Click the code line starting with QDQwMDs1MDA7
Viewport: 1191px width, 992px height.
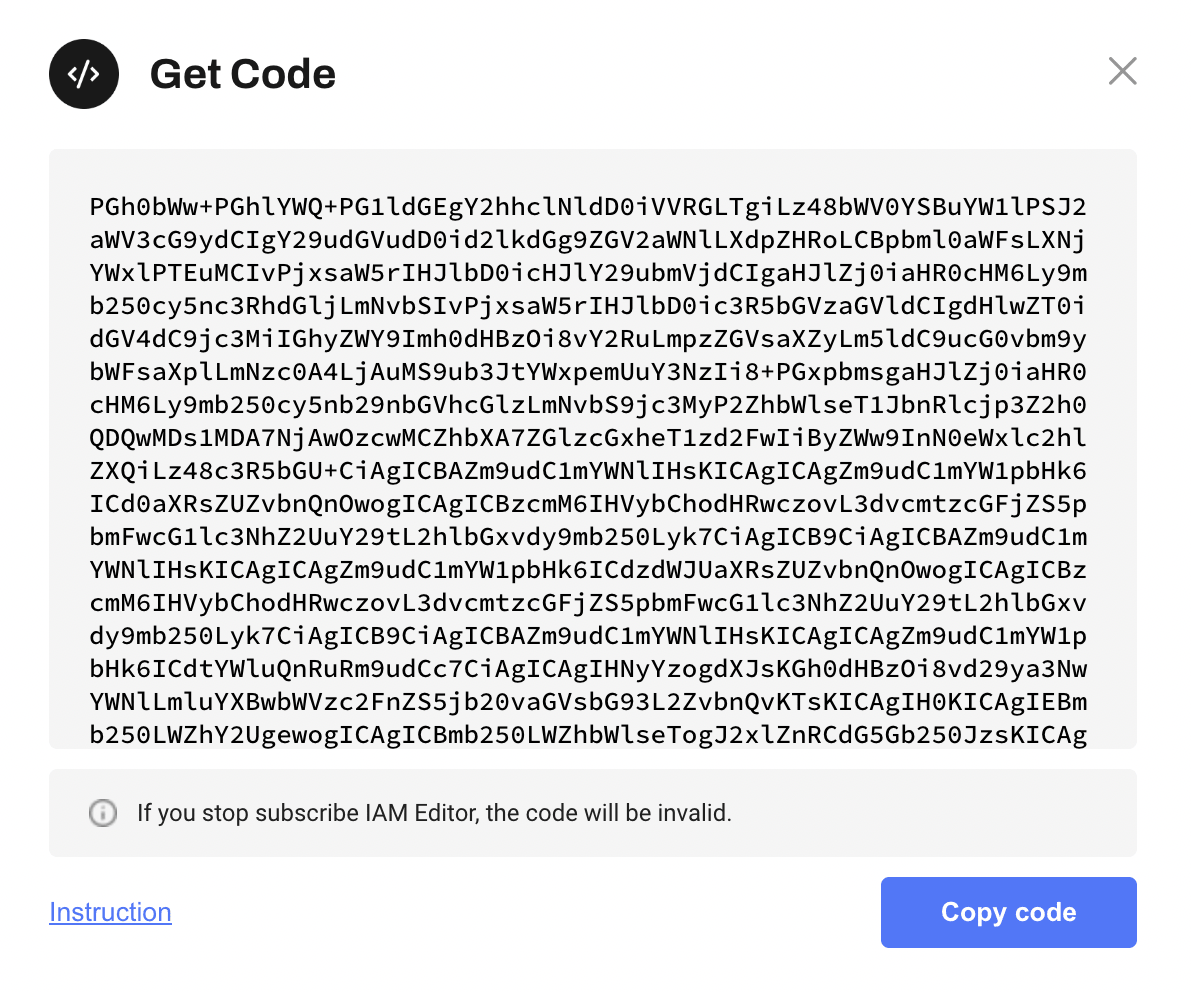tap(588, 438)
